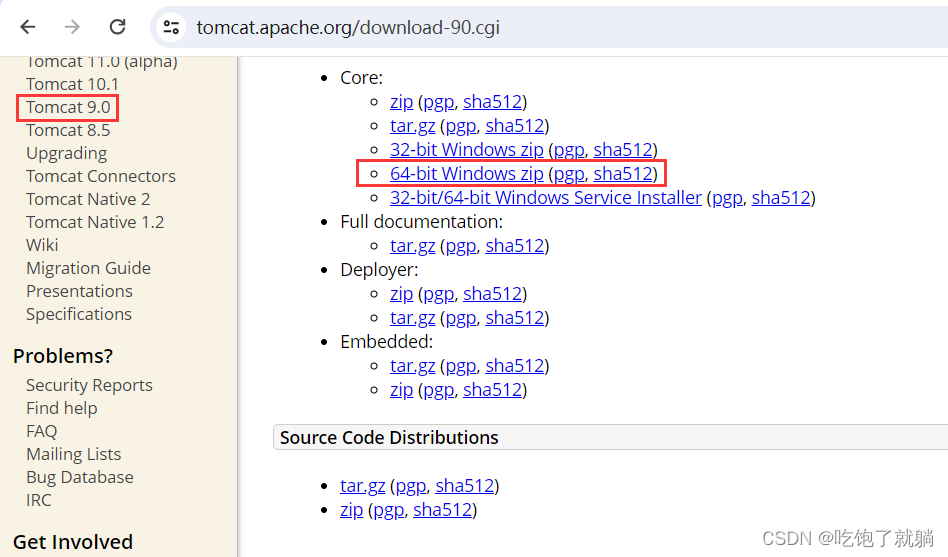Download the Embedded tar.gz file
The width and height of the screenshot is (948, 557).
point(412,366)
